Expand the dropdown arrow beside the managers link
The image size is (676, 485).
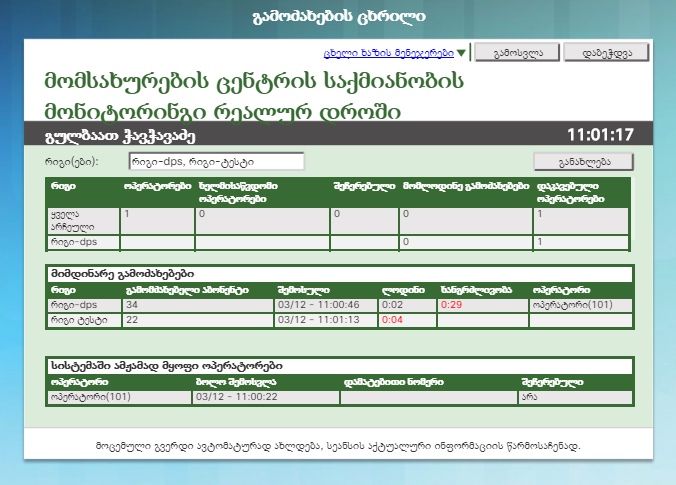pos(461,53)
